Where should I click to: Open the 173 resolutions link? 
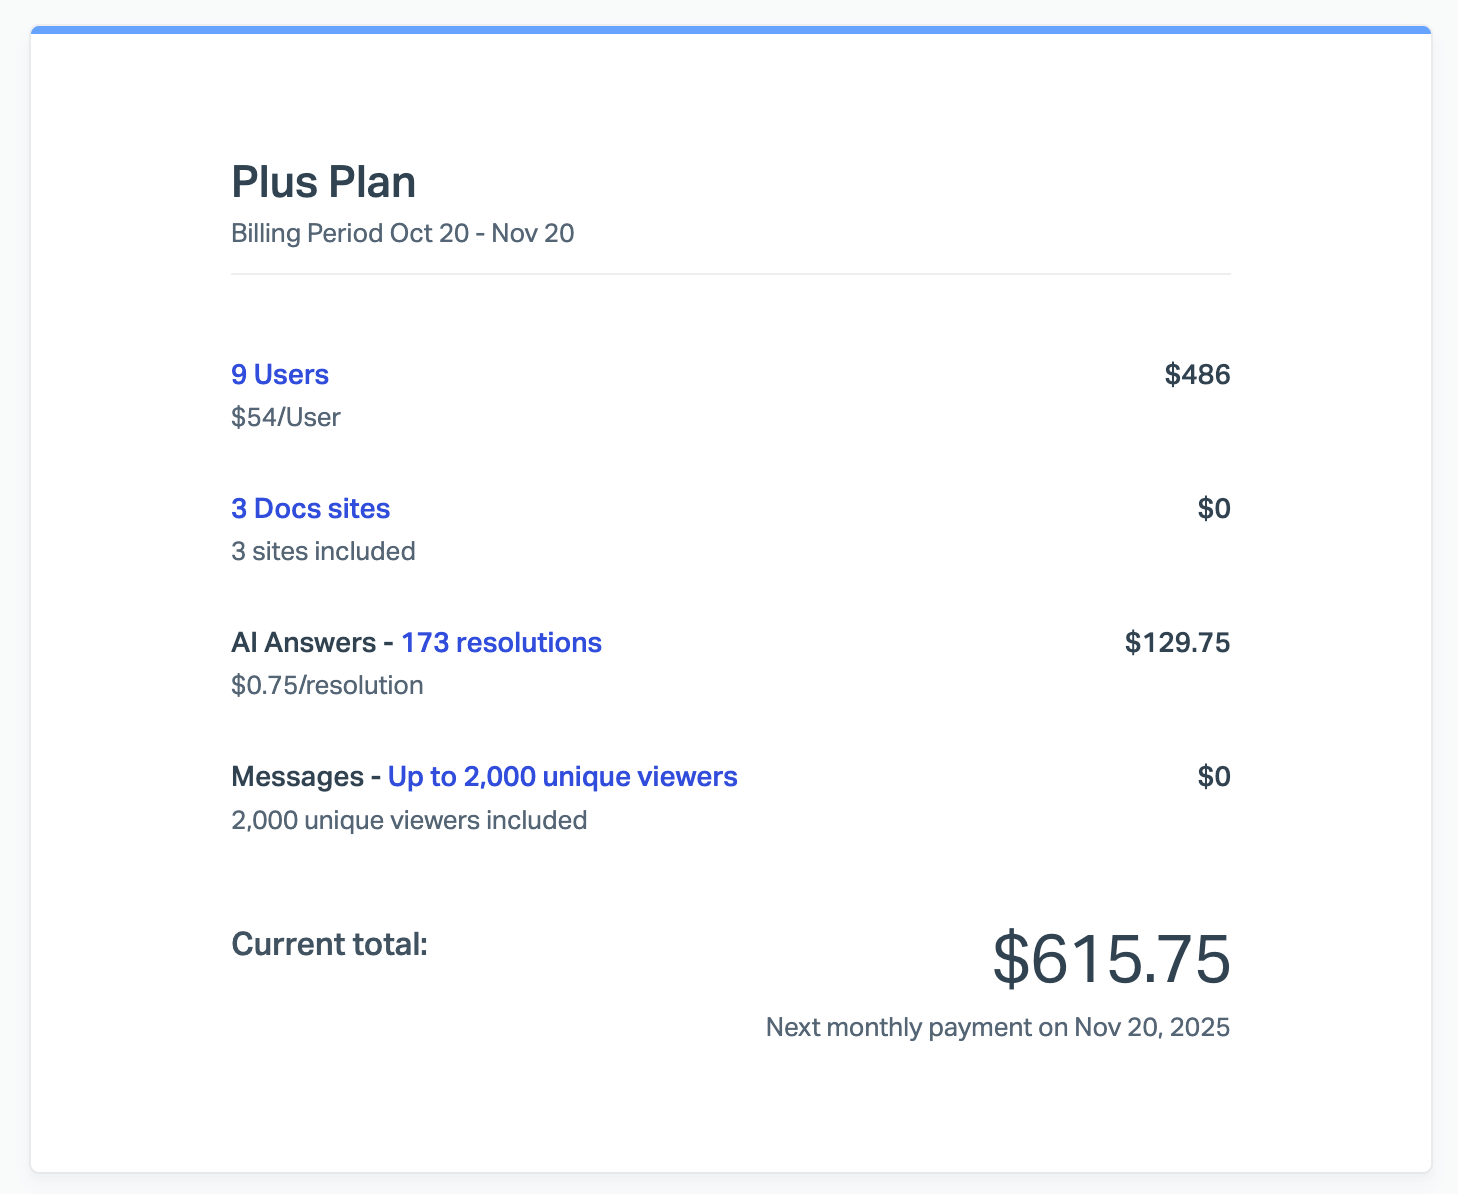501,643
